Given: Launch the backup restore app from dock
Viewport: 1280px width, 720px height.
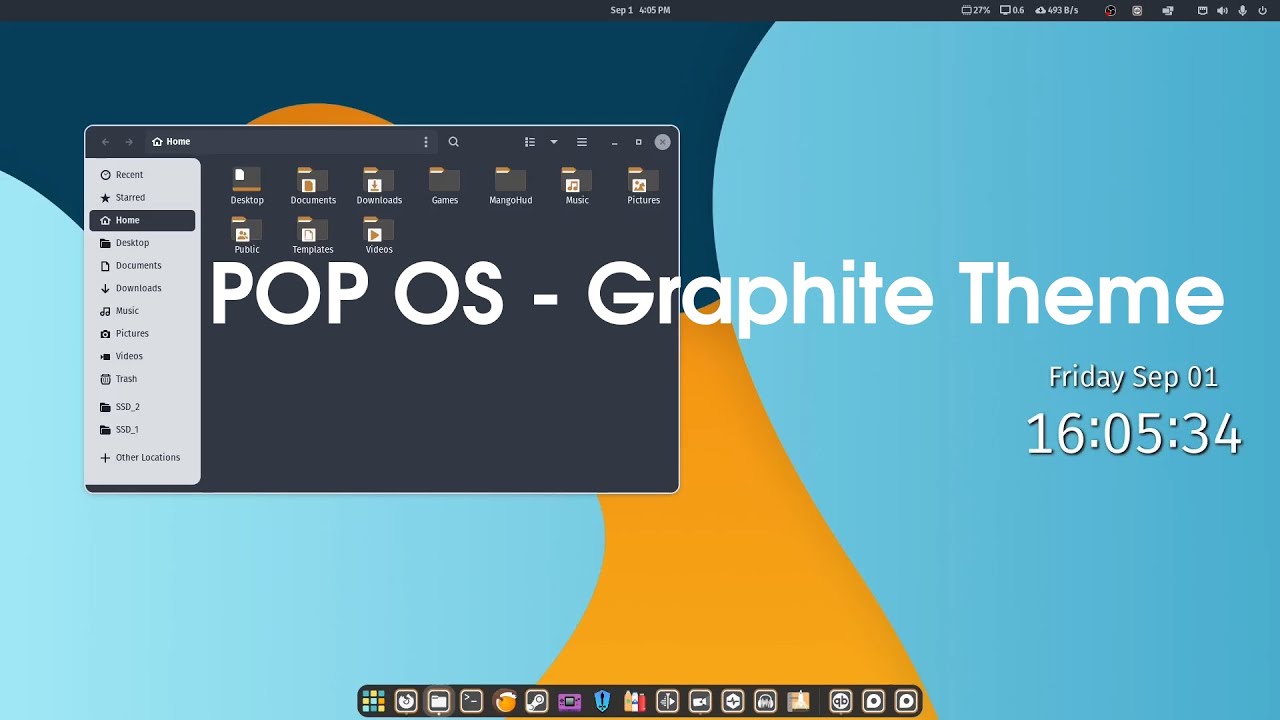Looking at the screenshot, I should tap(406, 701).
